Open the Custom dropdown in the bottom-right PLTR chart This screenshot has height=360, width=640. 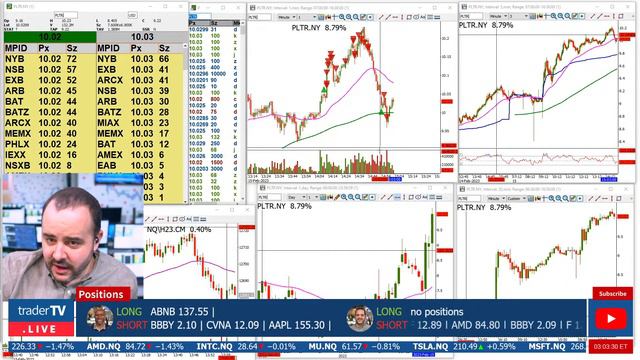click(x=516, y=198)
